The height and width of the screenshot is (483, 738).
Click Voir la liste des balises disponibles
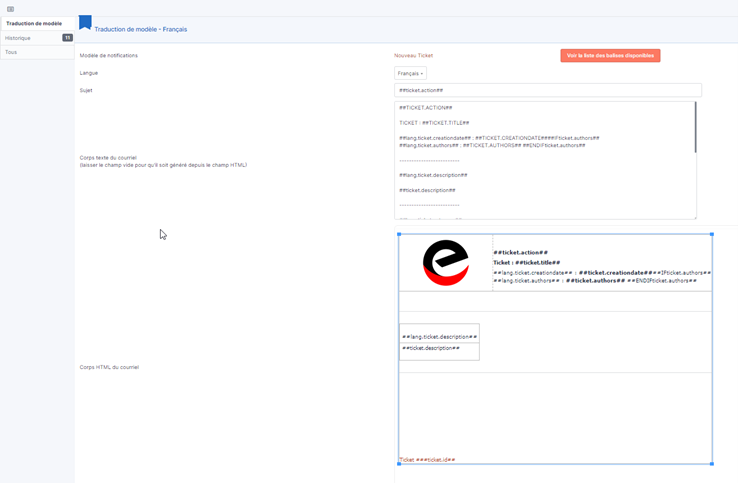[x=610, y=56]
